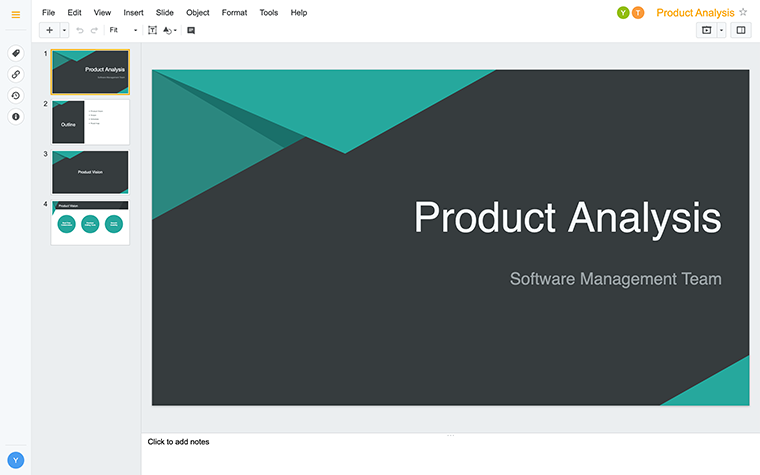Viewport: 760px width, 475px height.
Task: Expand the present options dropdown arrow
Action: 721,31
